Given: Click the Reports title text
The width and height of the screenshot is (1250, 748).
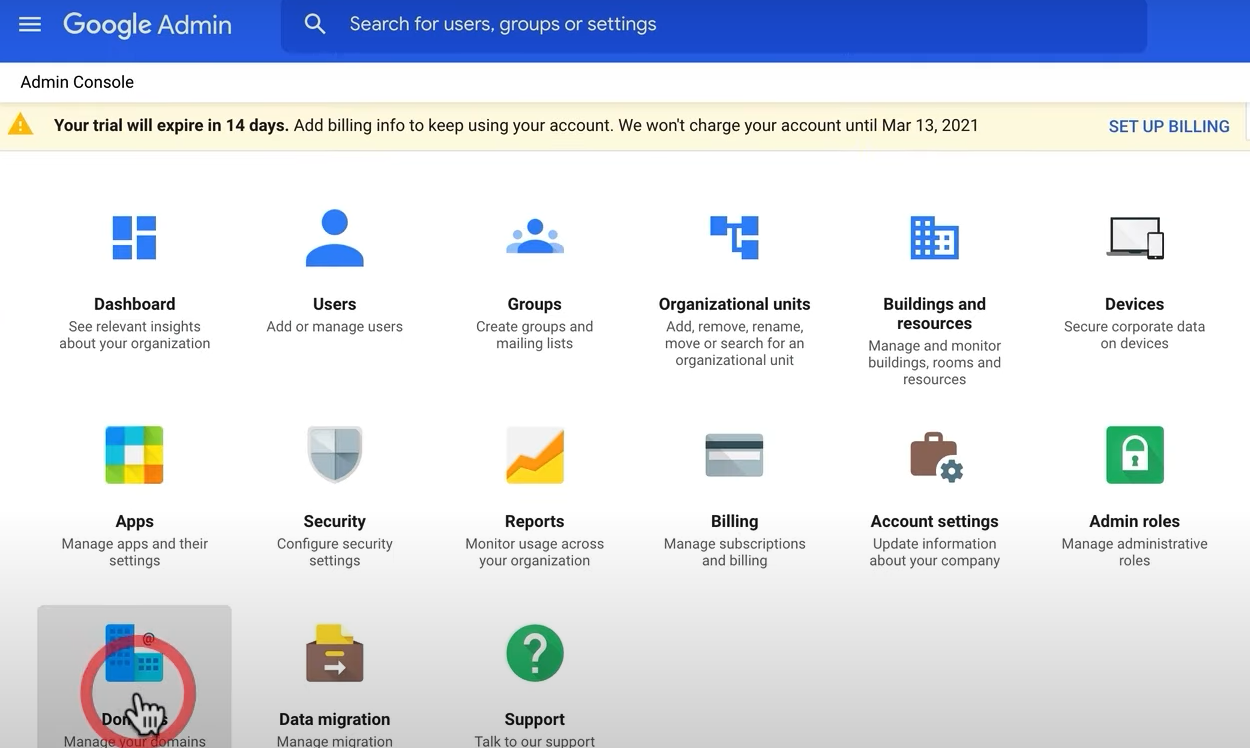Looking at the screenshot, I should pyautogui.click(x=535, y=522).
